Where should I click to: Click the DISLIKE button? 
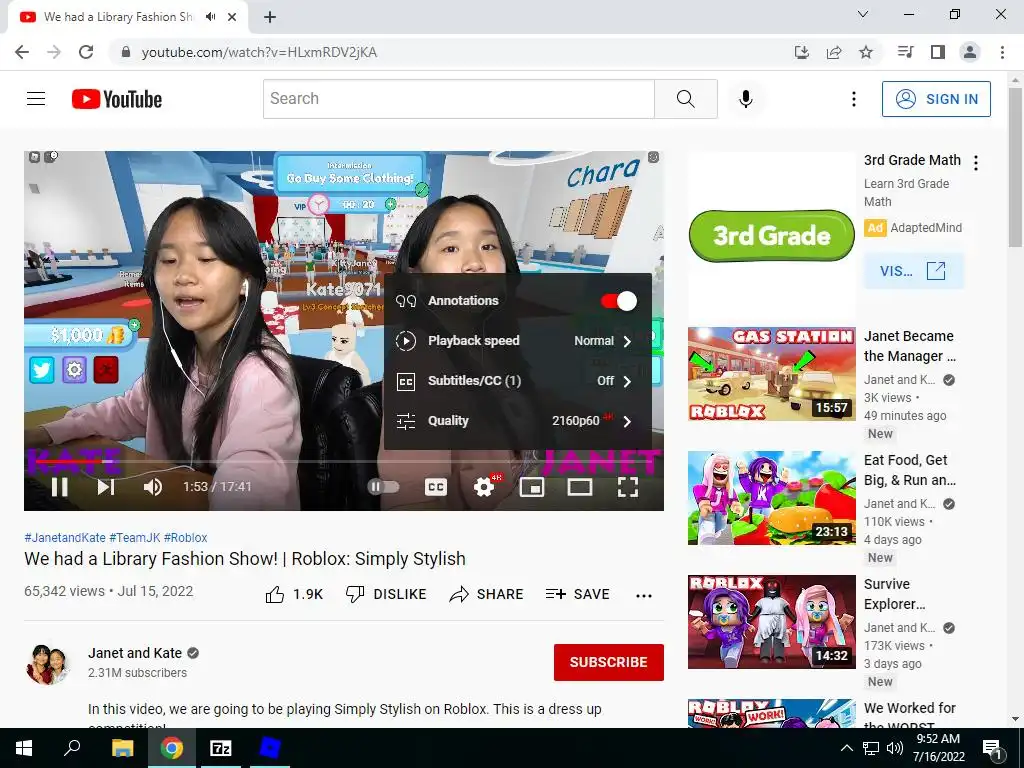[x=385, y=594]
